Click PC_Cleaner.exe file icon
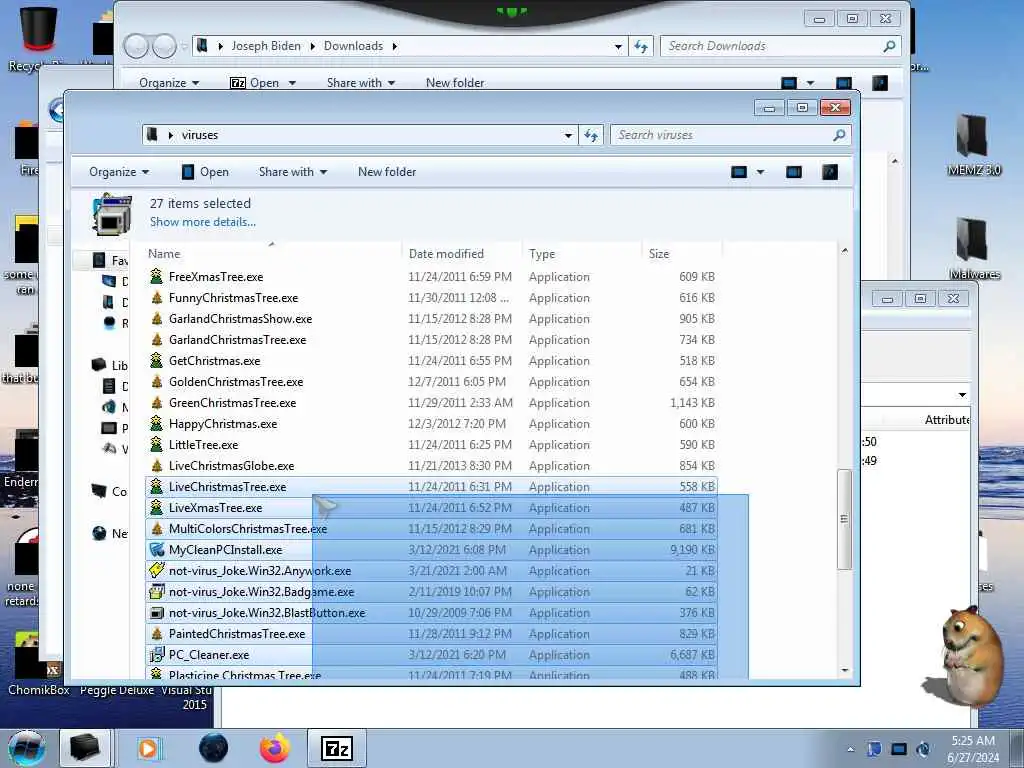 pyautogui.click(x=156, y=654)
